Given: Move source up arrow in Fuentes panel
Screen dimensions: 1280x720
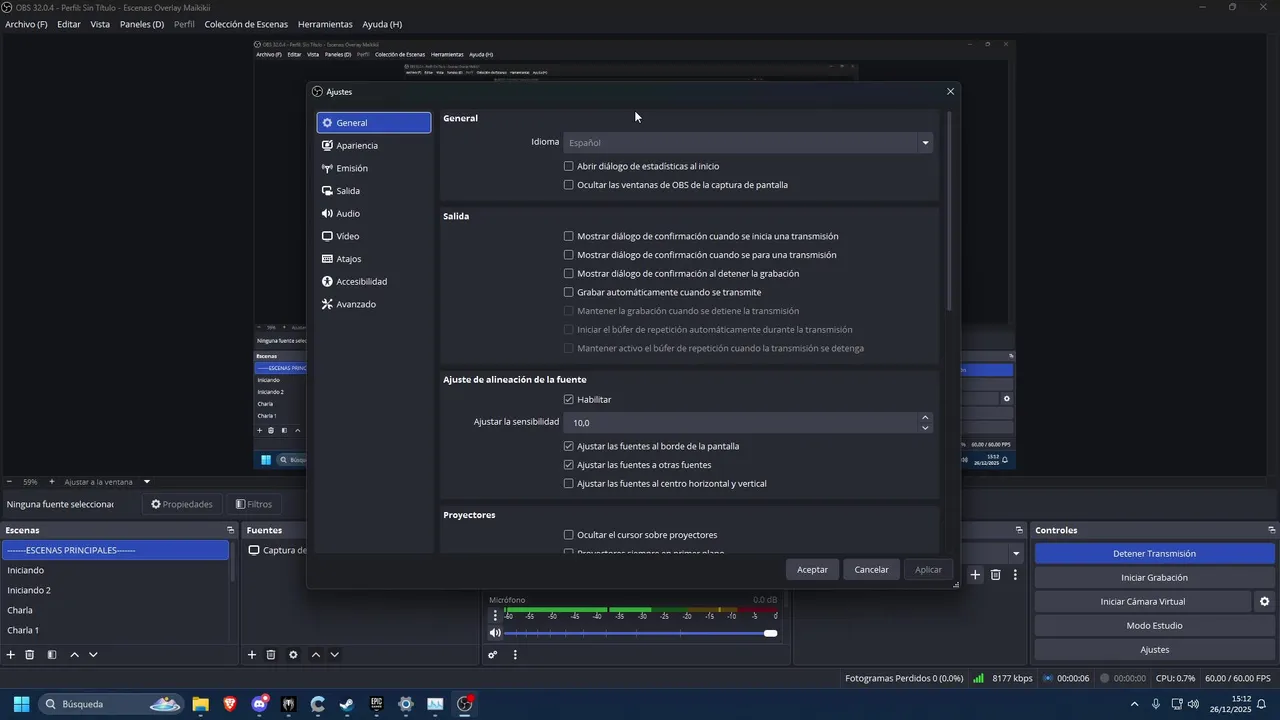Looking at the screenshot, I should point(316,655).
